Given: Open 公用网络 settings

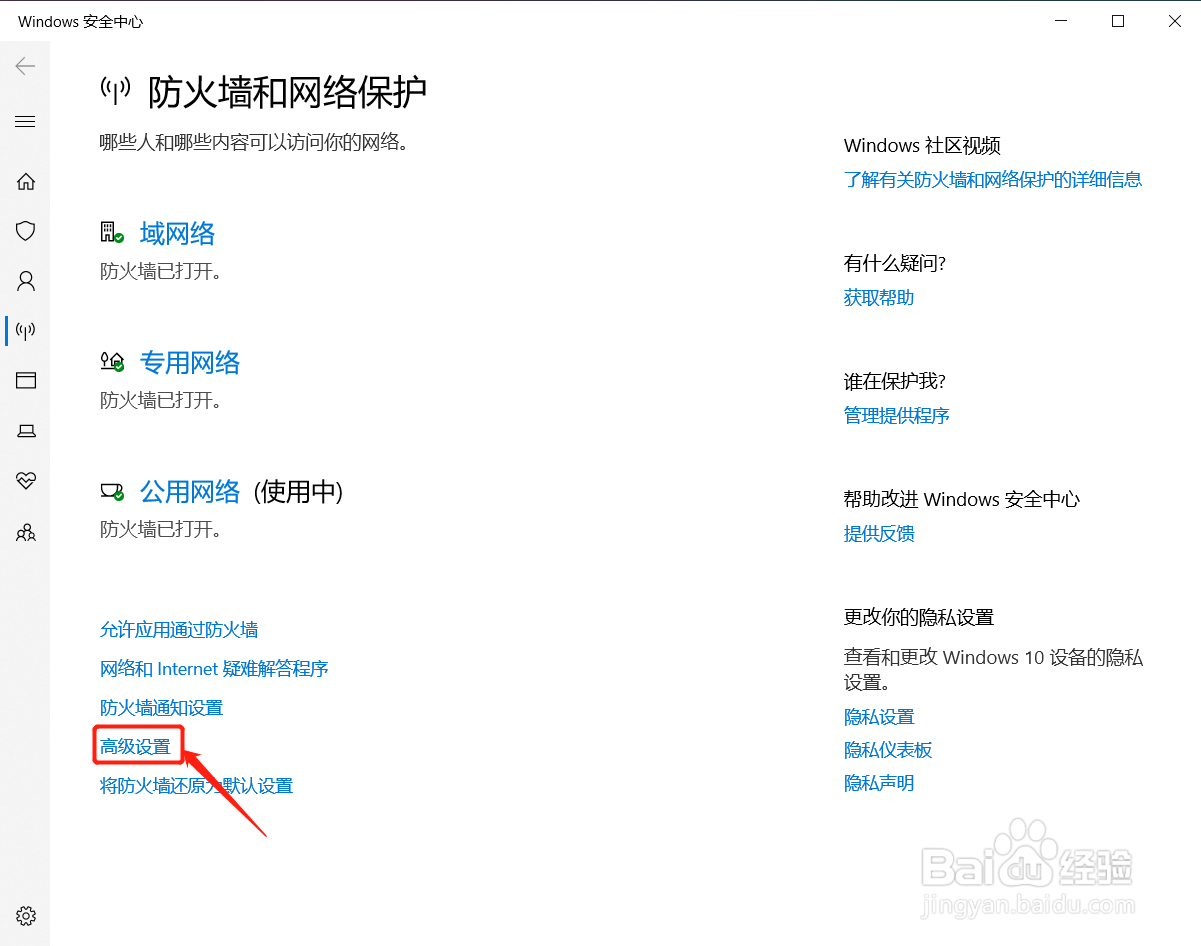Looking at the screenshot, I should click(x=190, y=491).
